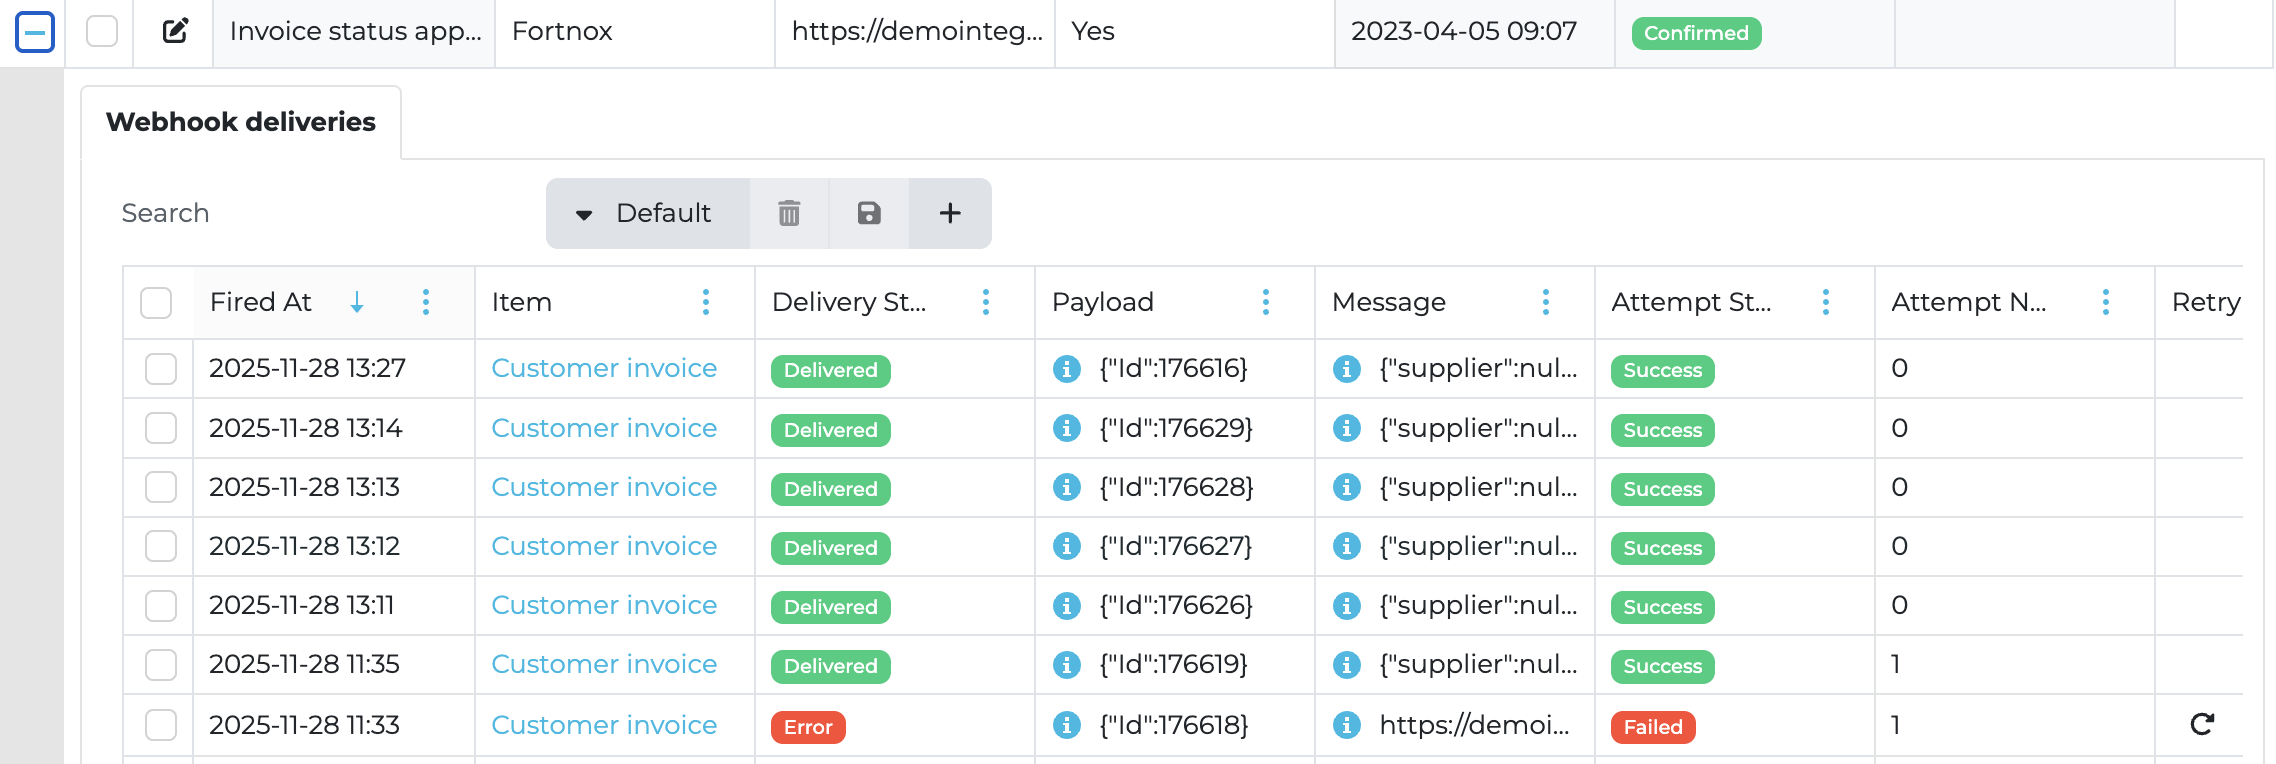2276x764 pixels.
Task: Click the Search input field
Action: click(x=320, y=213)
